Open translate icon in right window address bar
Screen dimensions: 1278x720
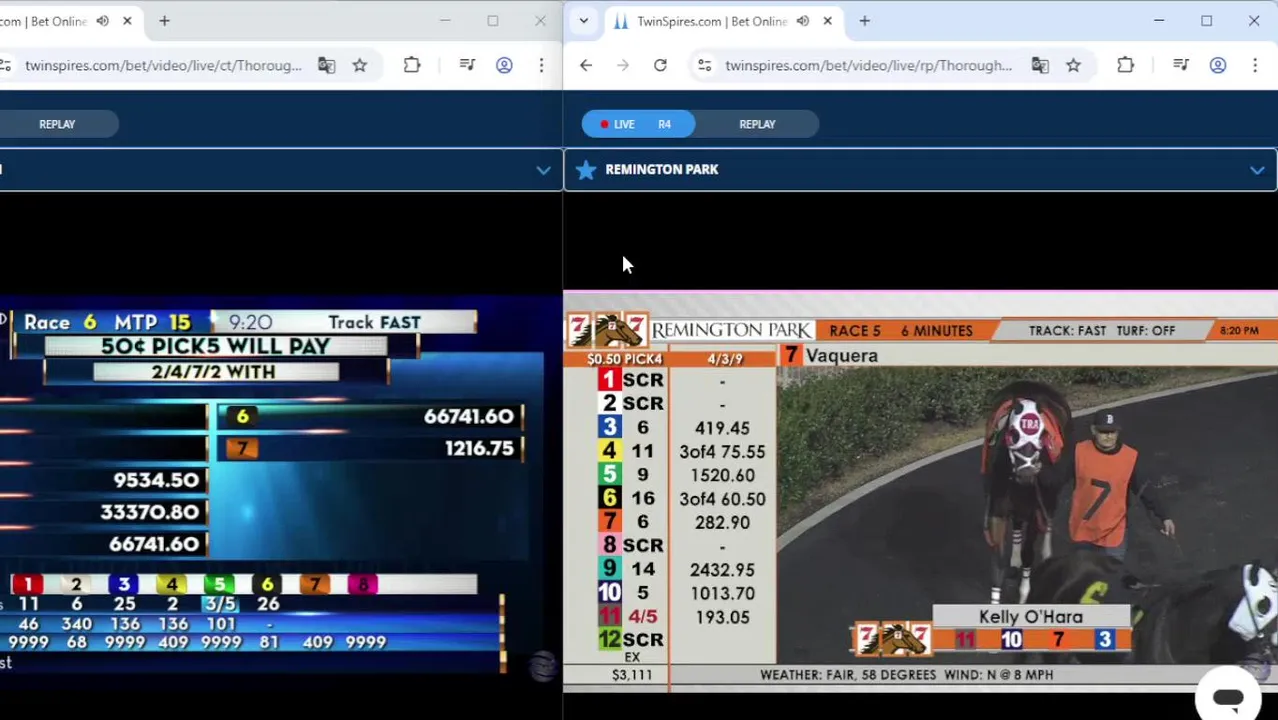coord(1040,65)
